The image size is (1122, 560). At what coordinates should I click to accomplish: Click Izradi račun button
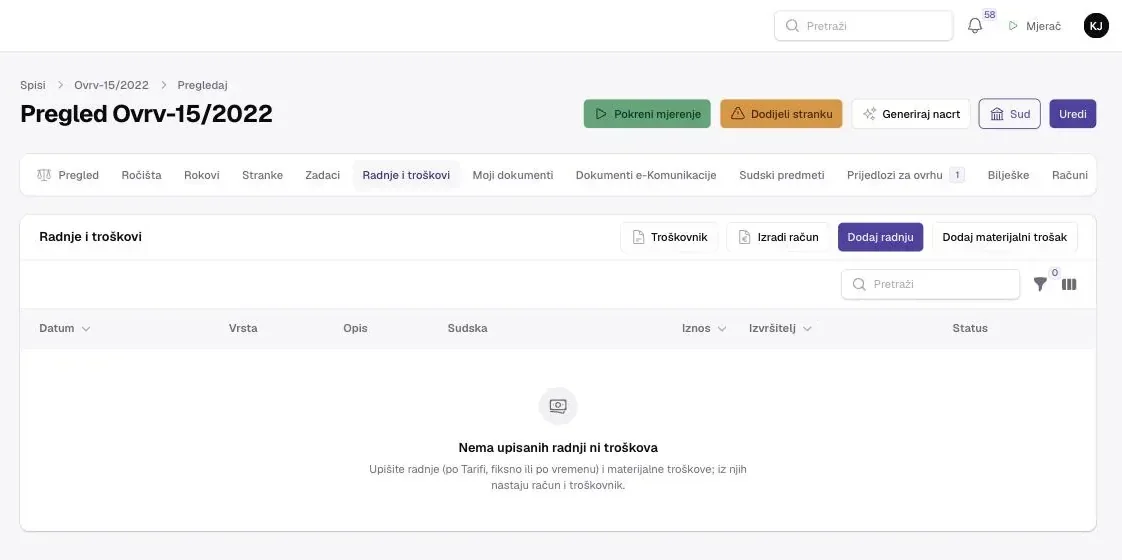778,237
